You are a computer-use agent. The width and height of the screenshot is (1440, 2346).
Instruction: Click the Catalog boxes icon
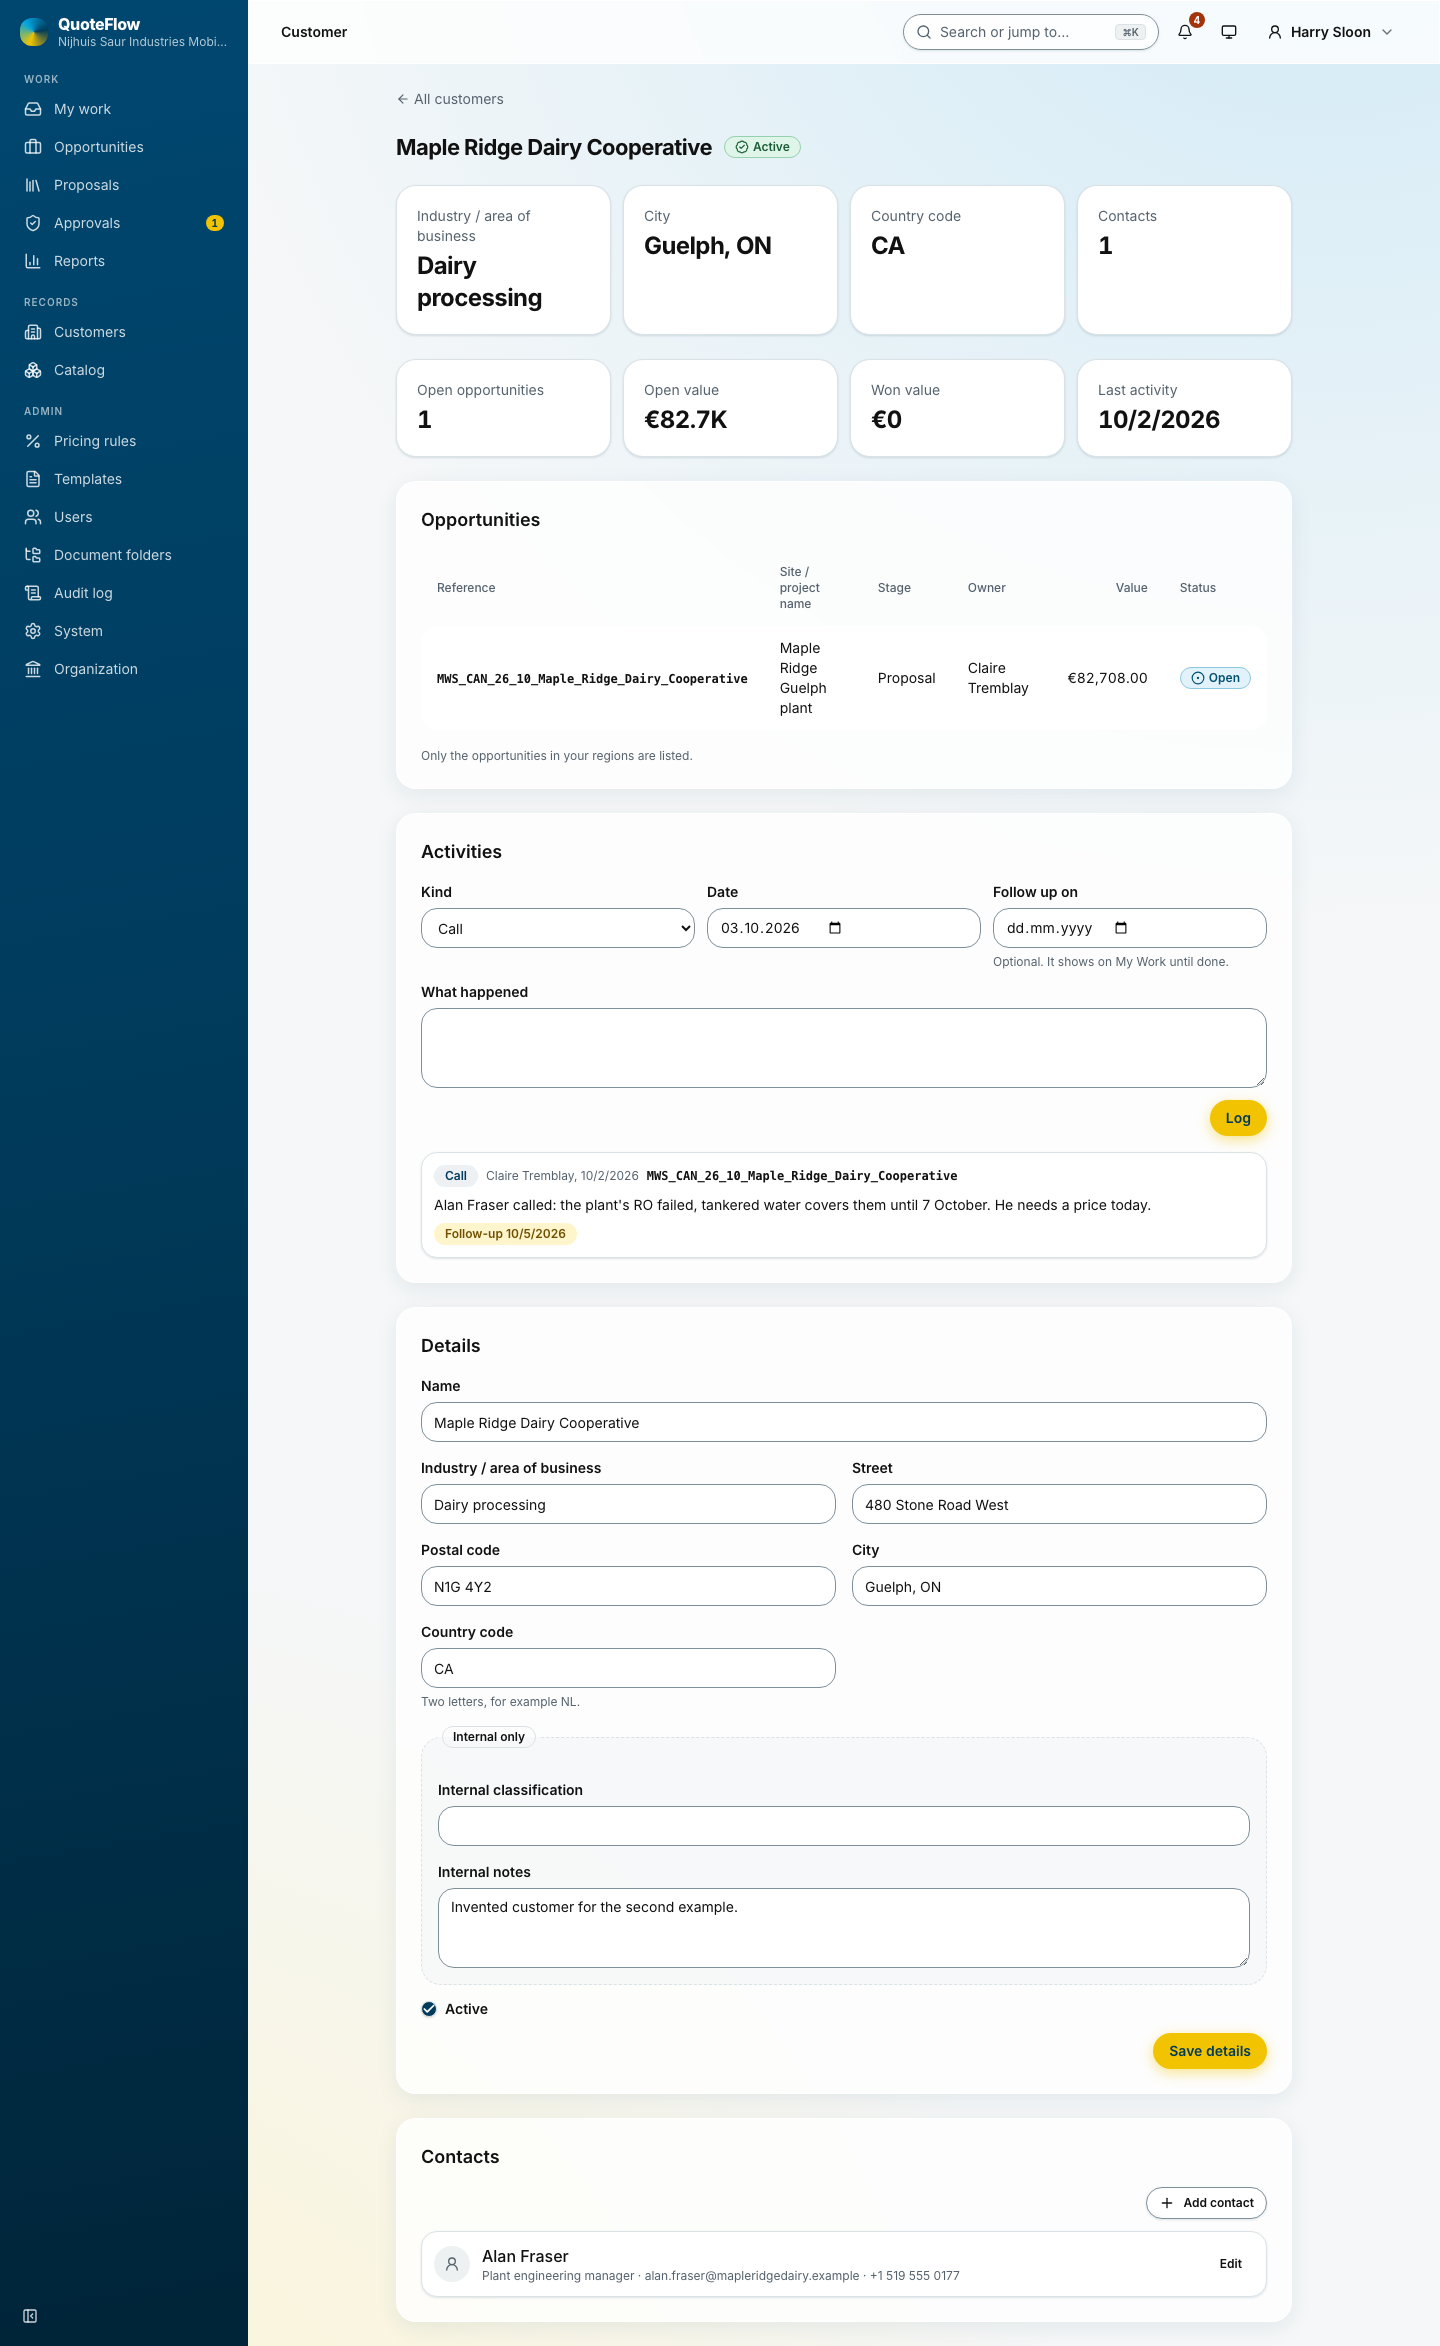33,370
